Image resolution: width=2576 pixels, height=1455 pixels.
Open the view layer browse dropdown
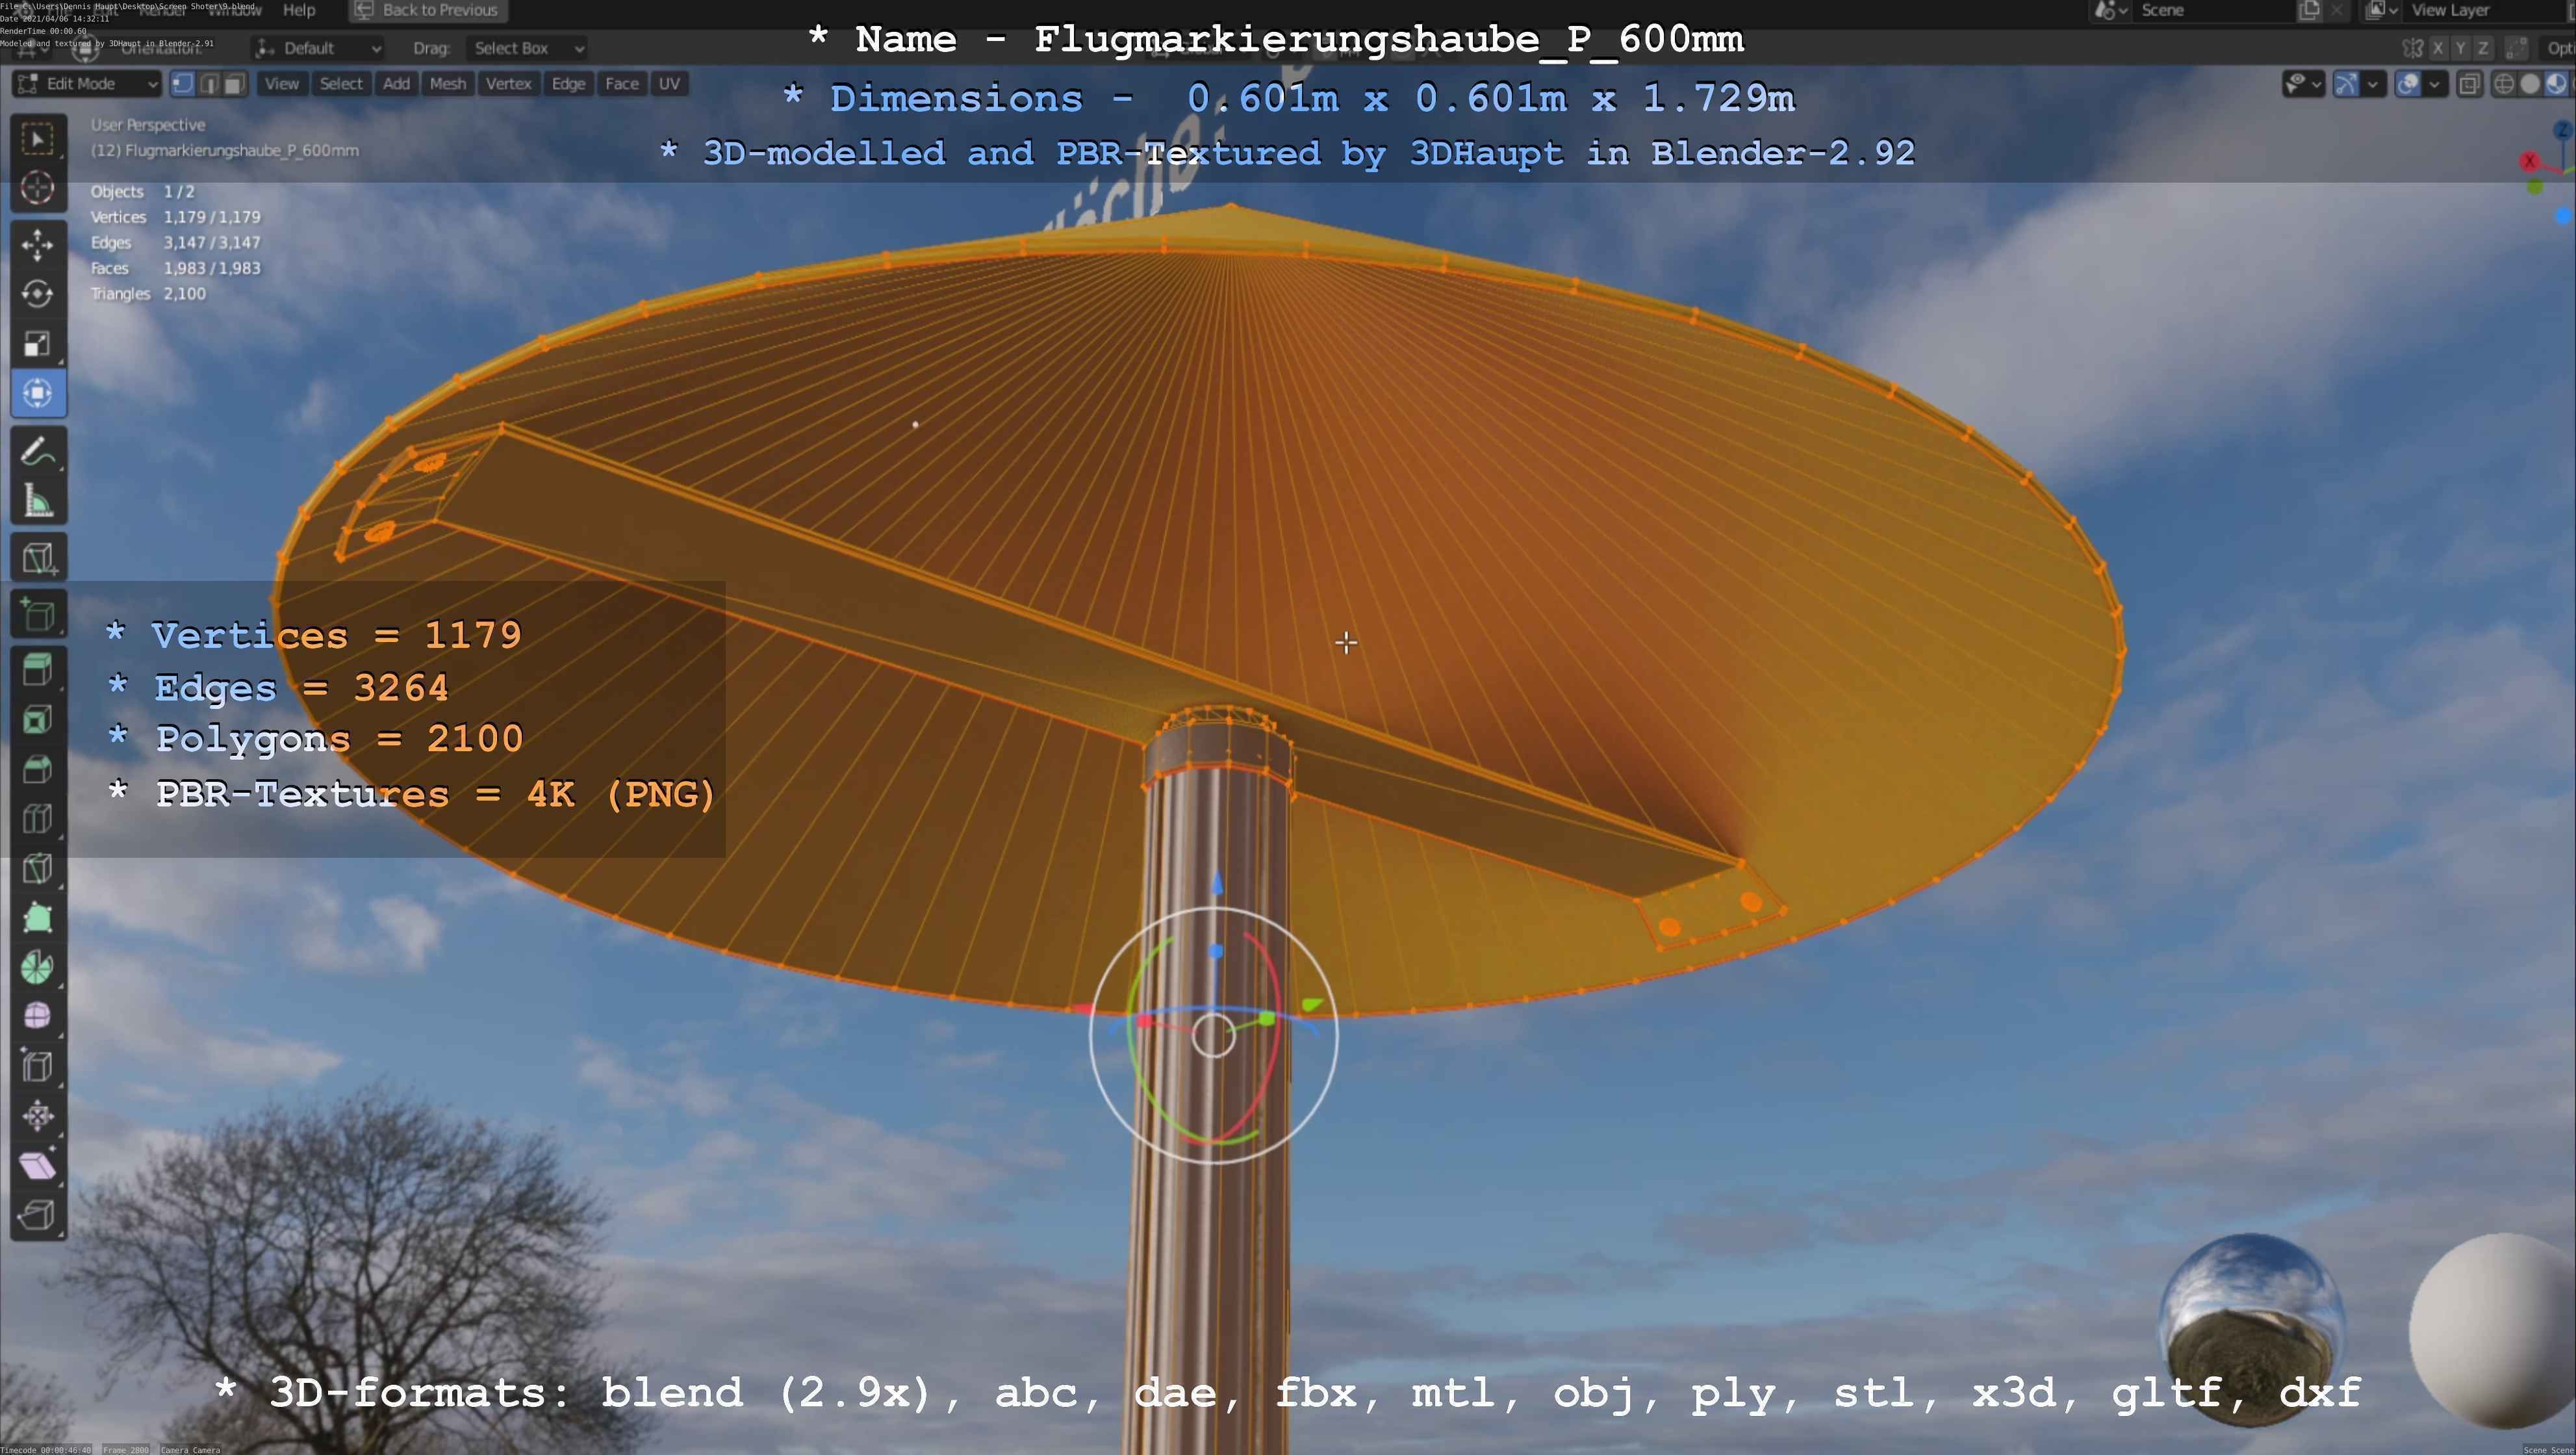pos(2382,10)
